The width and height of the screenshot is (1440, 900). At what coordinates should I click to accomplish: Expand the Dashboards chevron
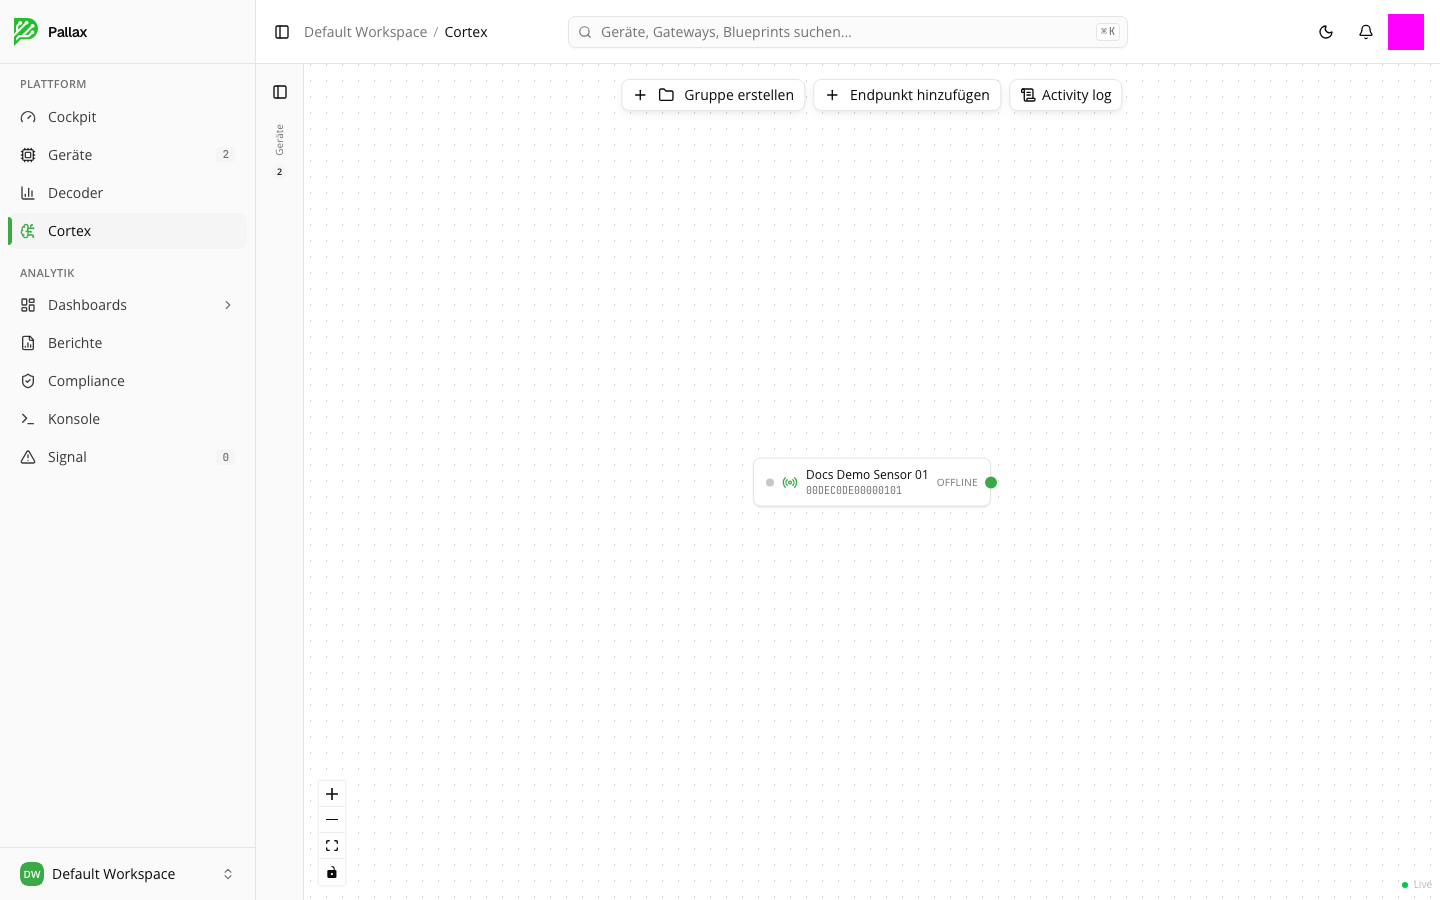[x=228, y=305]
